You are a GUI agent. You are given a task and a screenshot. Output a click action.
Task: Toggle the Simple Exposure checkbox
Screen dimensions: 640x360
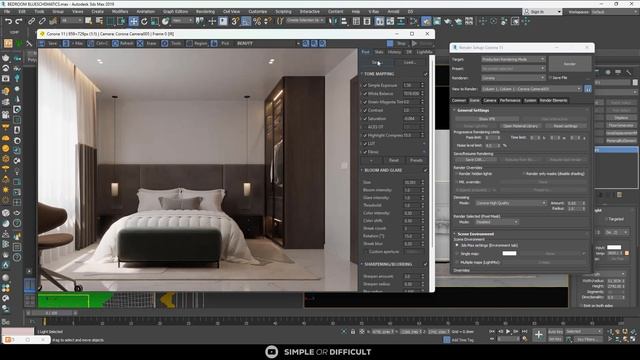tap(365, 85)
